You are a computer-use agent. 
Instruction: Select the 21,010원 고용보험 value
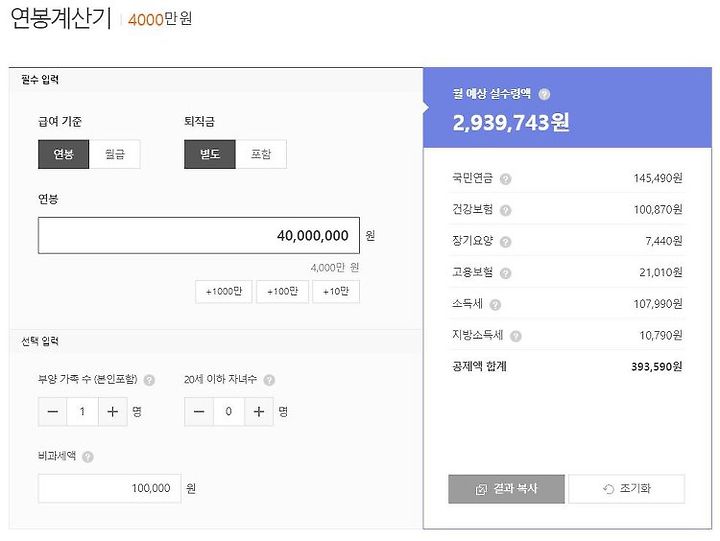(661, 273)
